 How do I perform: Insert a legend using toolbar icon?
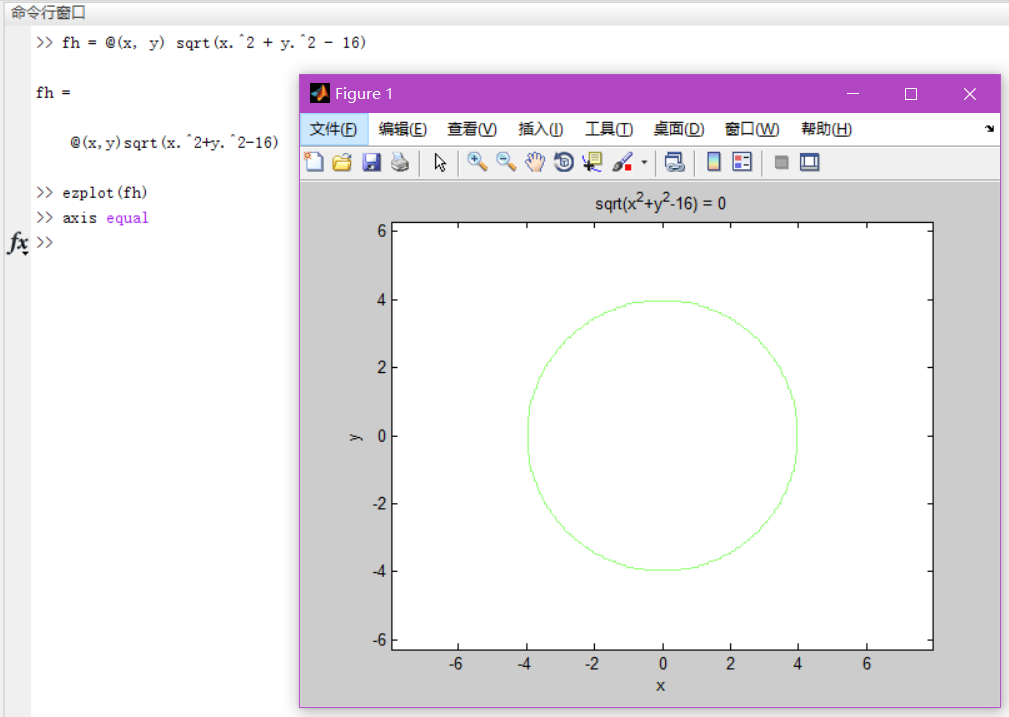[x=742, y=162]
